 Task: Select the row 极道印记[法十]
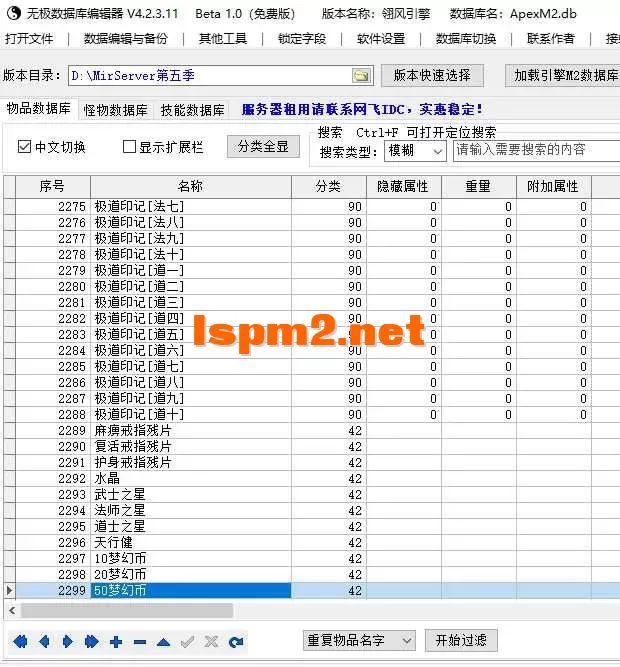(311, 255)
